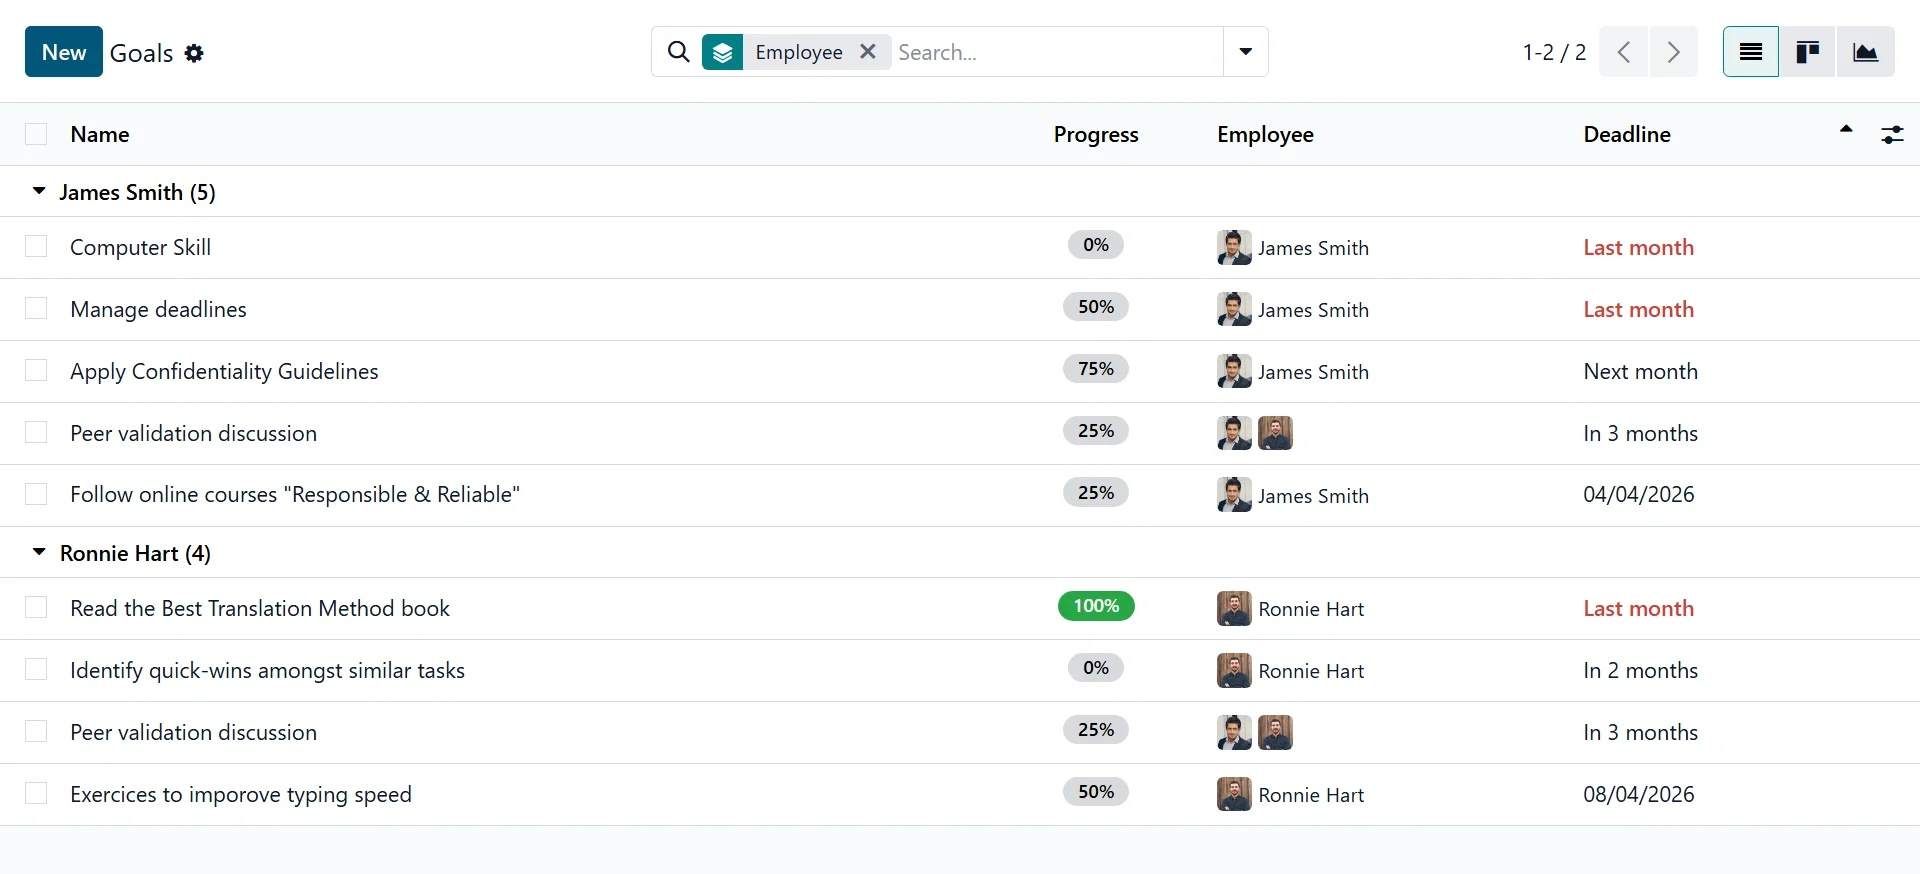Open the Apply Confidentiality Guidelines goal
This screenshot has height=874, width=1920.
point(224,372)
